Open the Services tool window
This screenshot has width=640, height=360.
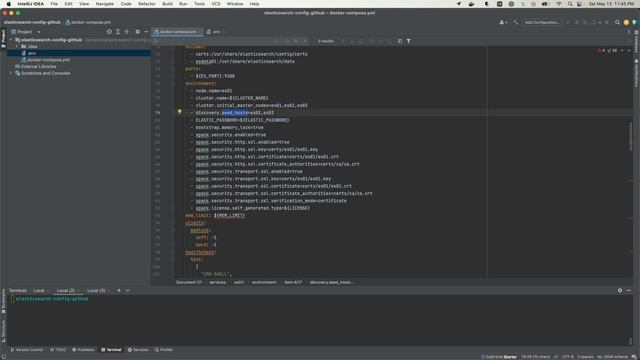[138, 350]
